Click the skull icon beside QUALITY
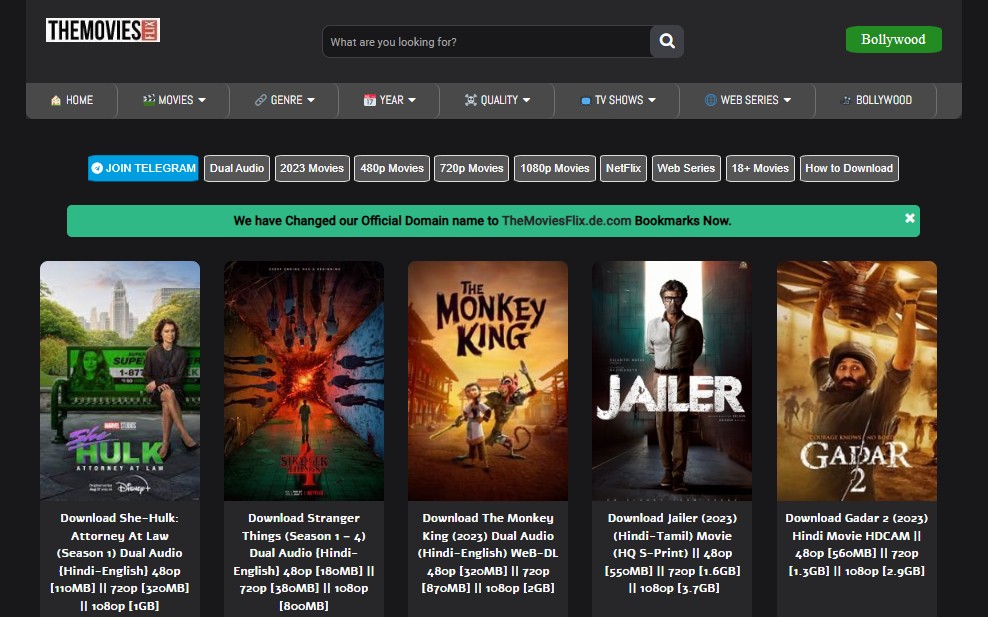 [x=471, y=100]
